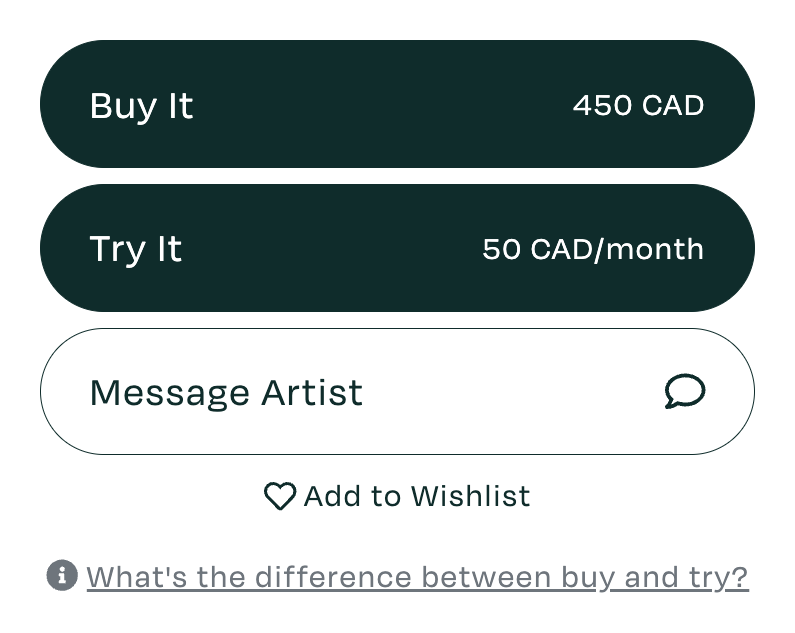Click the heart icon beside Add to Wishlist
Screen dimensions: 795x633
pyautogui.click(x=280, y=496)
